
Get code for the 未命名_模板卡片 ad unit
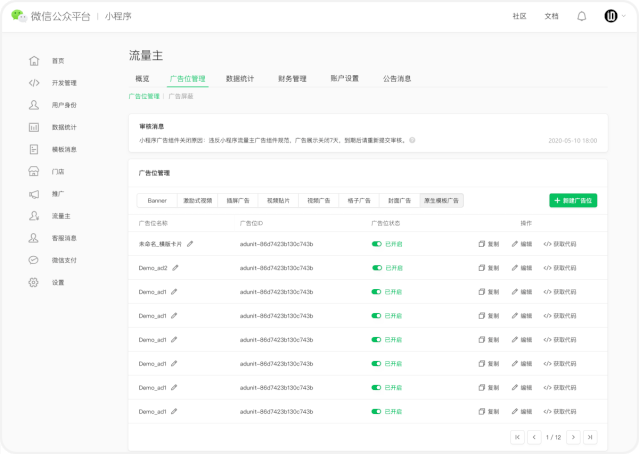[560, 244]
